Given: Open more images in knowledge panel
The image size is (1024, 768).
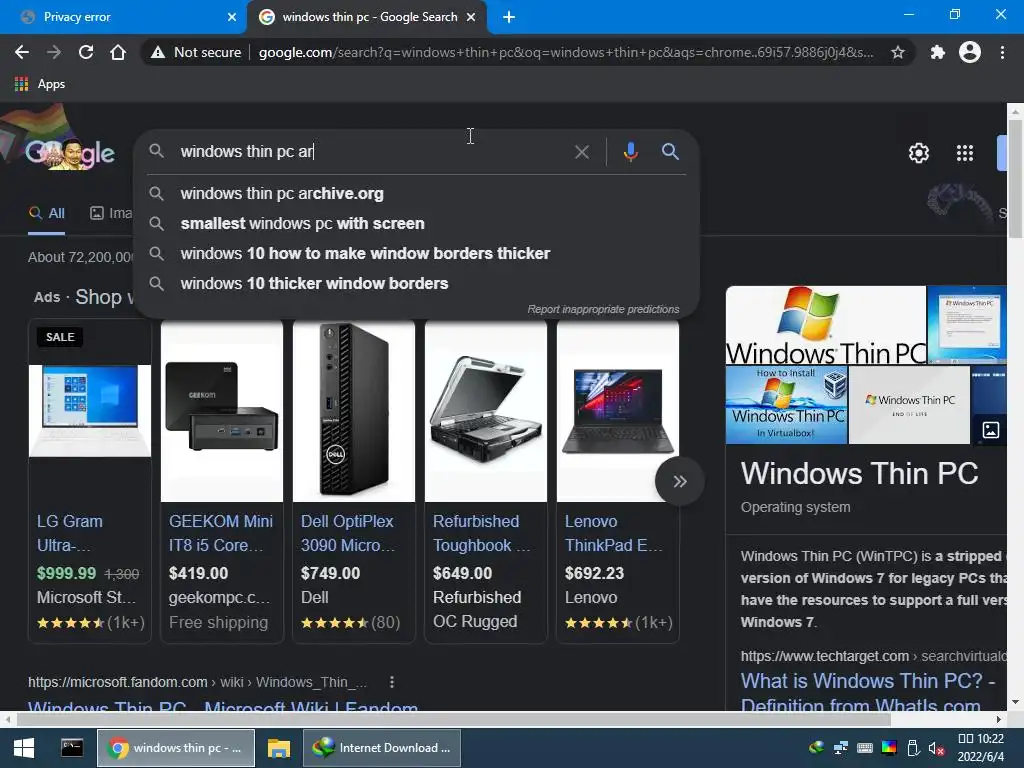Looking at the screenshot, I should click(991, 430).
